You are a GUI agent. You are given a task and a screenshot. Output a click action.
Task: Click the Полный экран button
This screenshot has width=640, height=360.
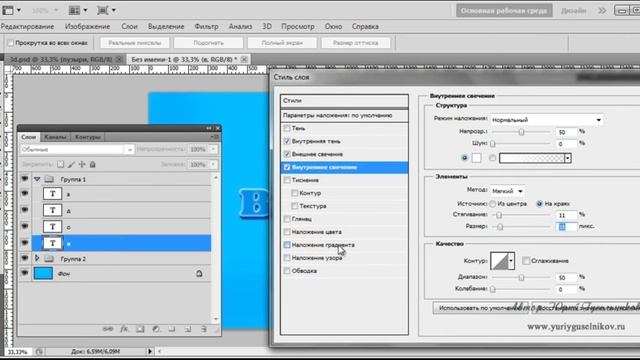coord(282,43)
